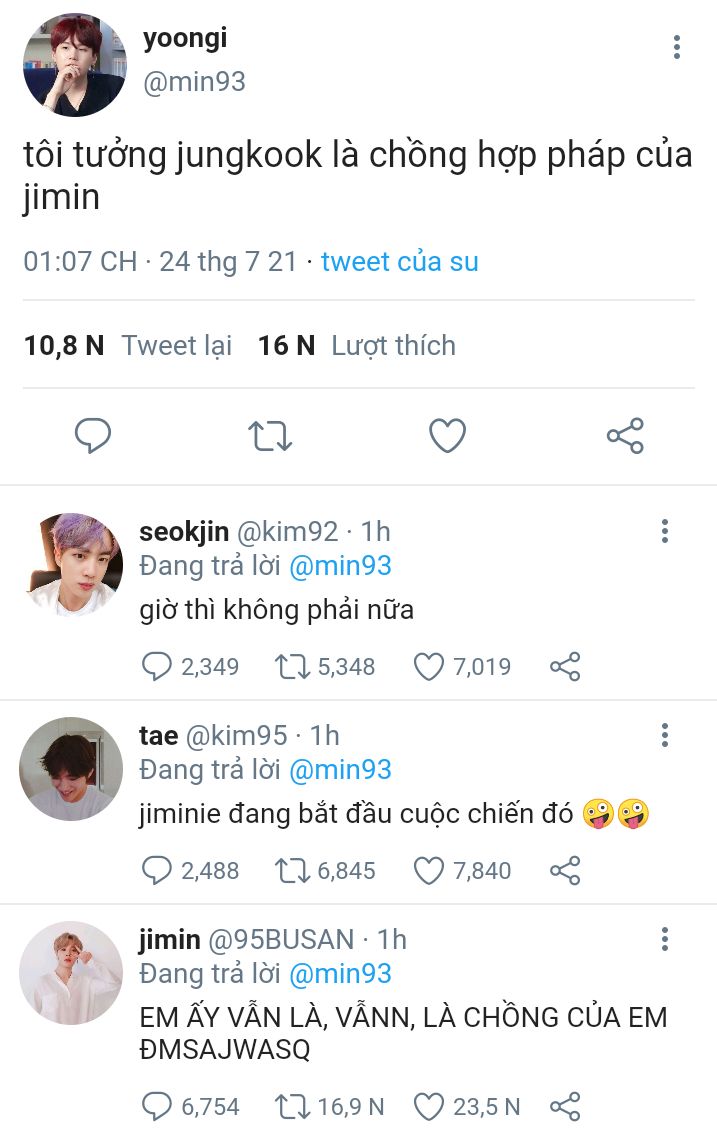Image resolution: width=717 pixels, height=1135 pixels.
Task: Open @min93 mention in jimin's reply
Action: (x=340, y=974)
